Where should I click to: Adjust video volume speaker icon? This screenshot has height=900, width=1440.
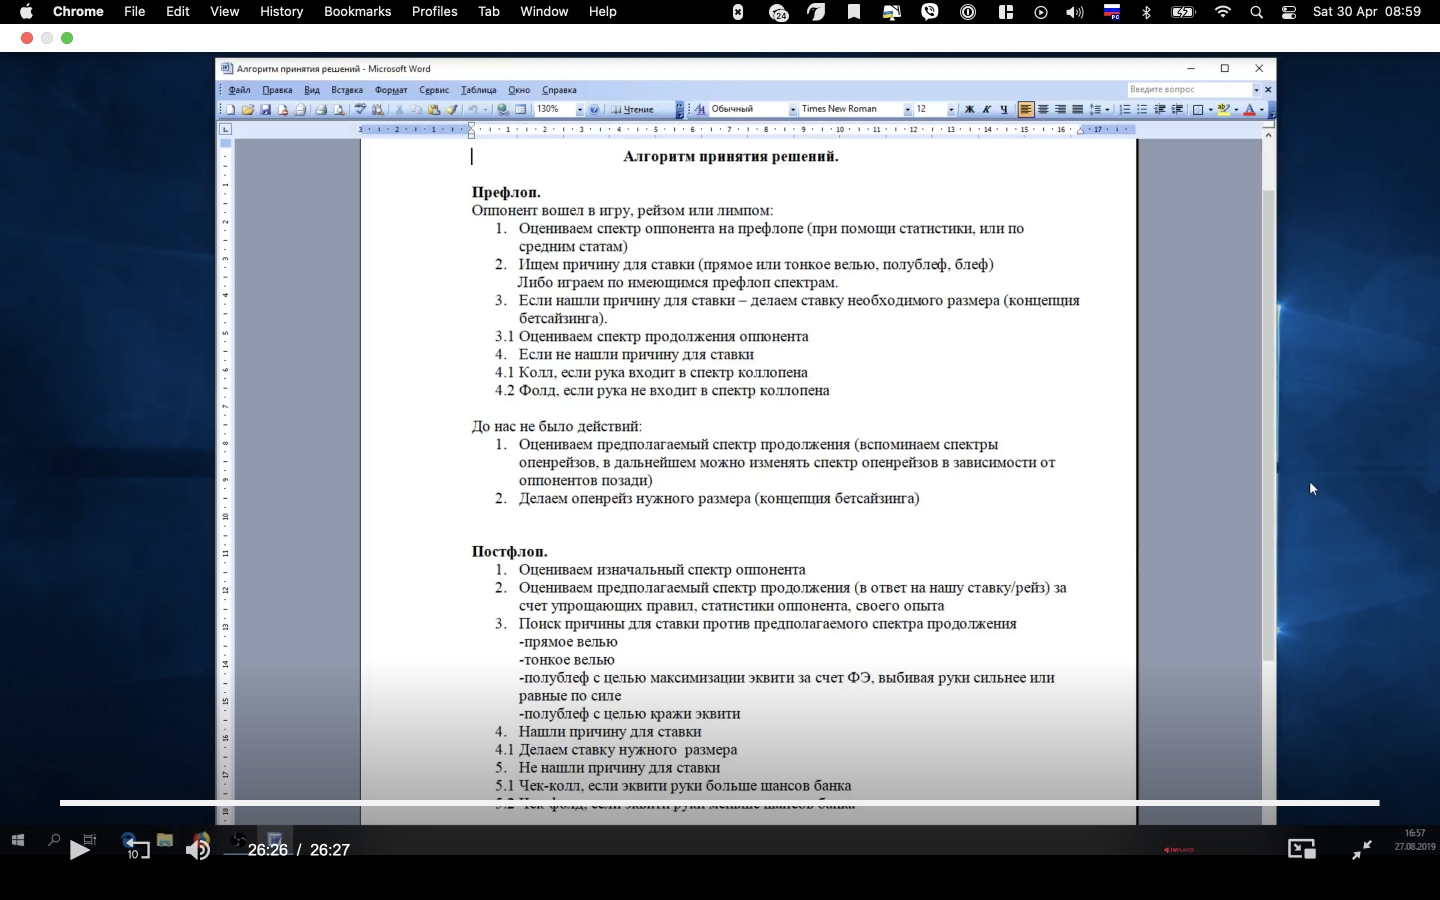pos(198,850)
